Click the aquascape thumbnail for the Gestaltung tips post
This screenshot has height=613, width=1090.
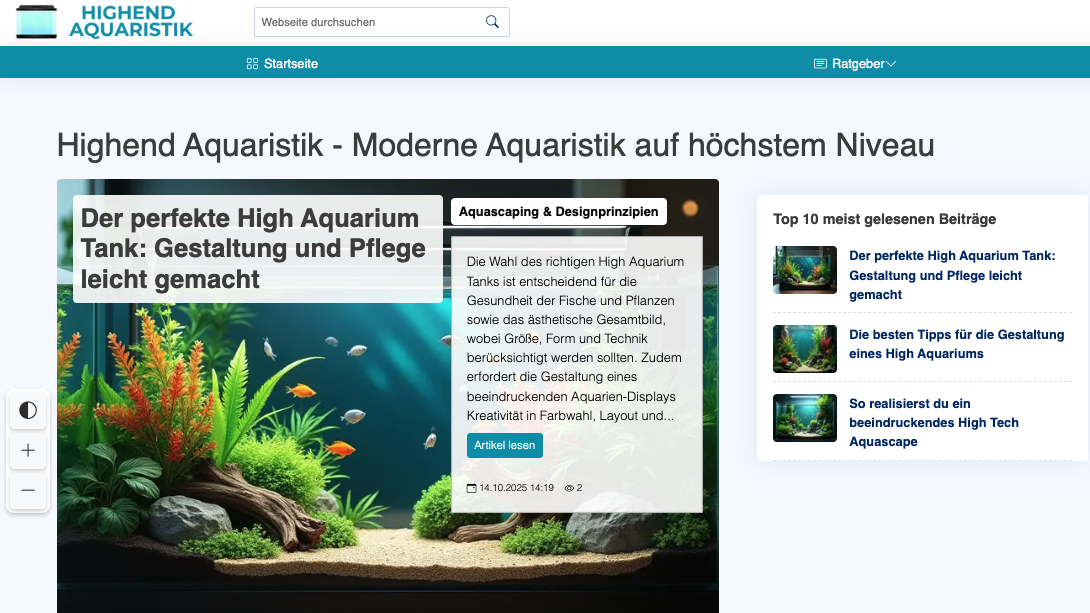click(804, 348)
